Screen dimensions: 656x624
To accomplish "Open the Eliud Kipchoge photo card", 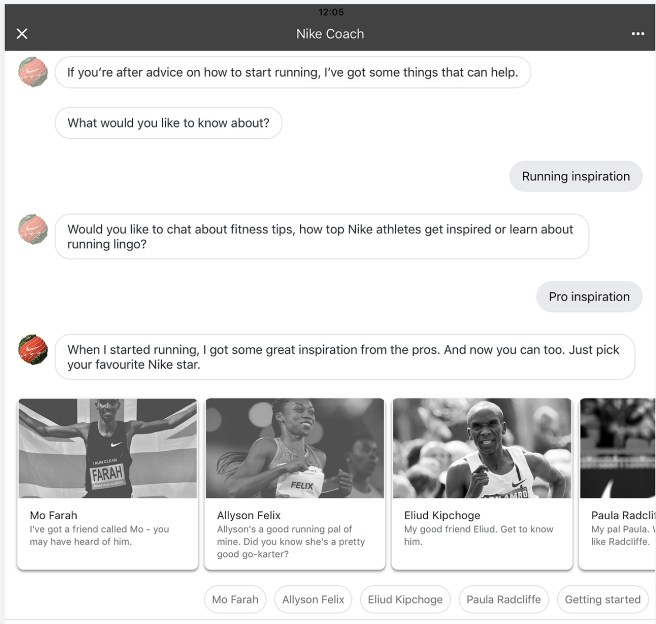I will (x=482, y=448).
